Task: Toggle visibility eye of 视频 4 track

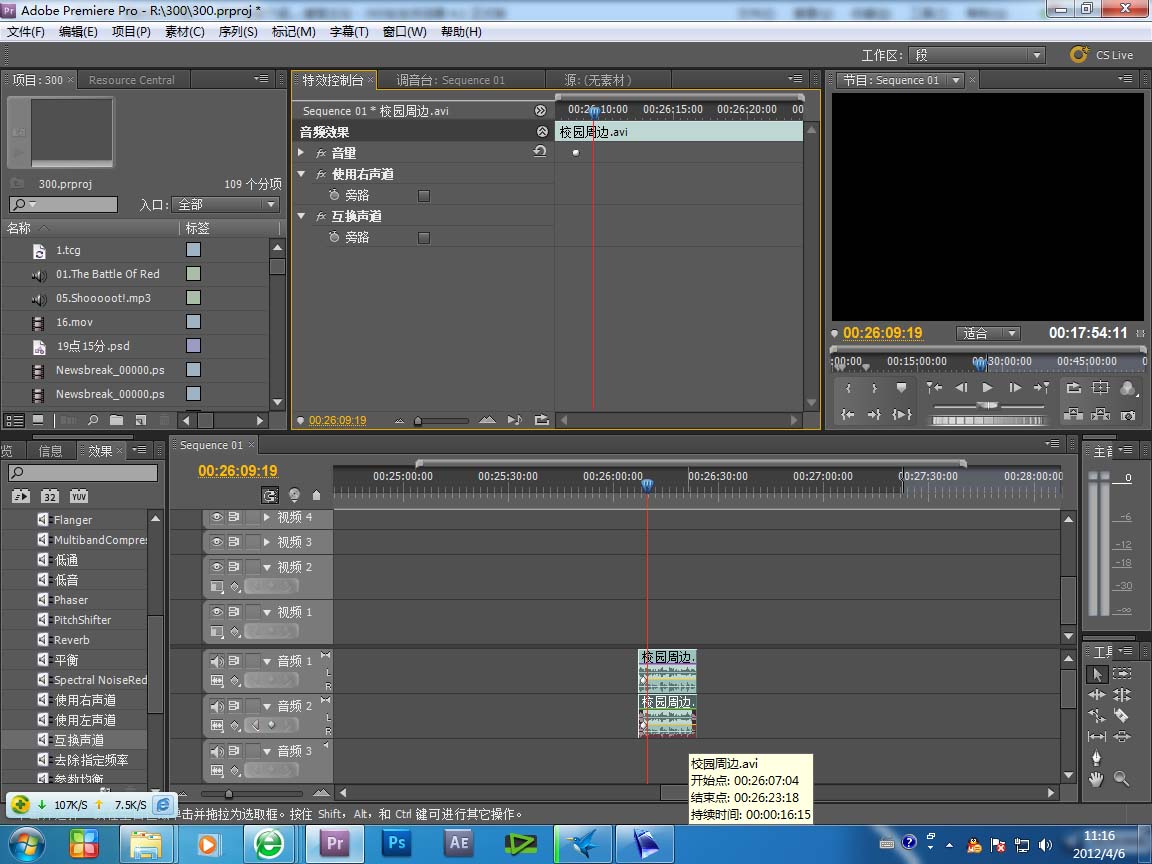Action: point(217,517)
